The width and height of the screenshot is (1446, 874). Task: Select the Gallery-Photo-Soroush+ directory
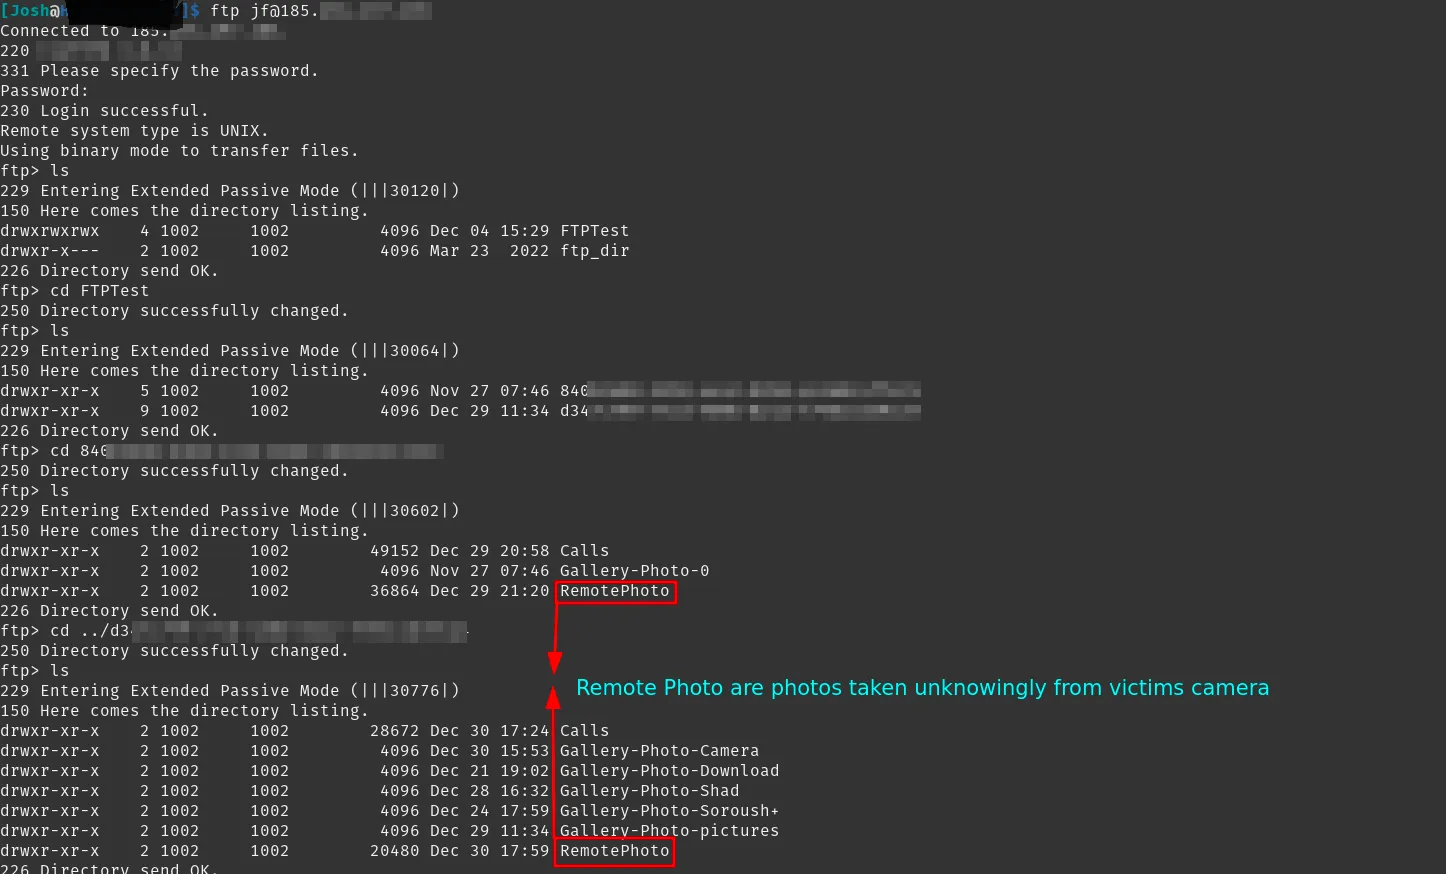click(669, 811)
